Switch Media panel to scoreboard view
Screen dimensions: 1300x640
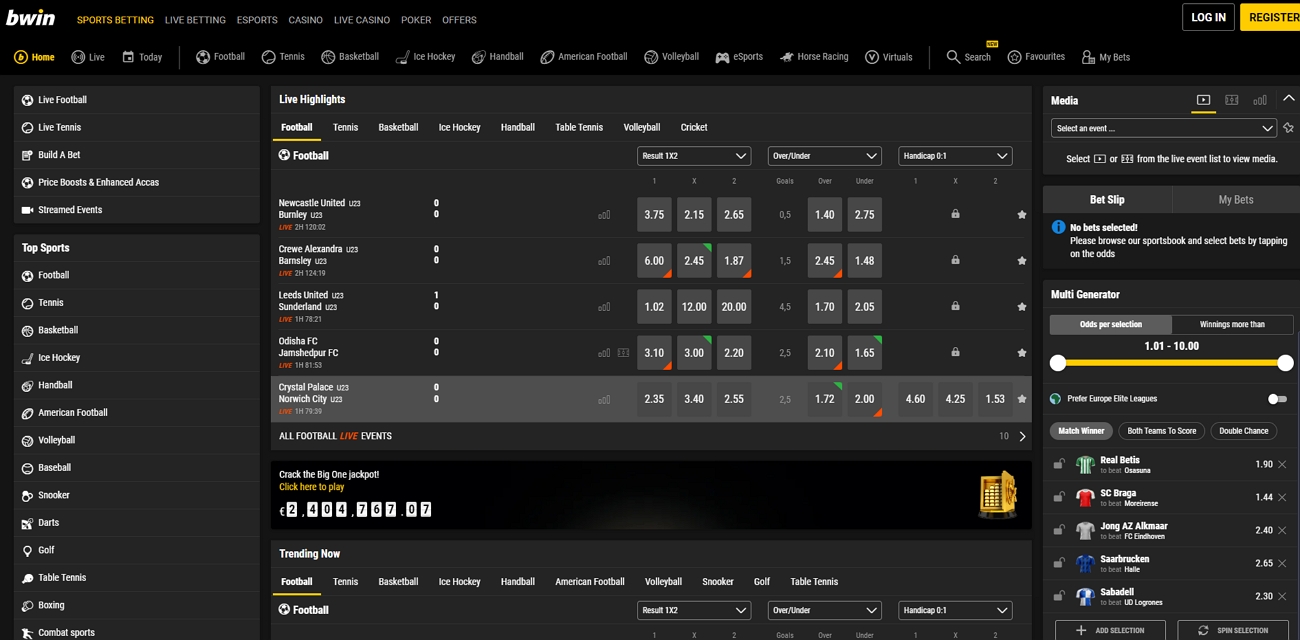click(x=1232, y=100)
